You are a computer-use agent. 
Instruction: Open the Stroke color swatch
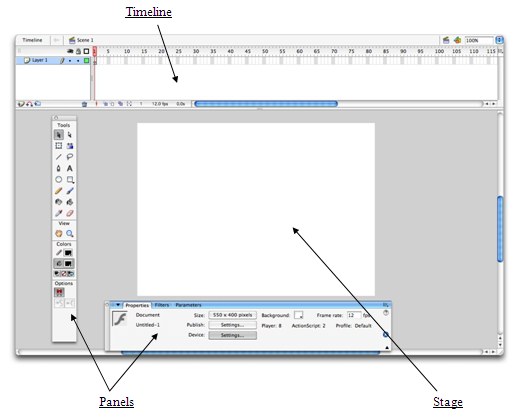[x=68, y=253]
